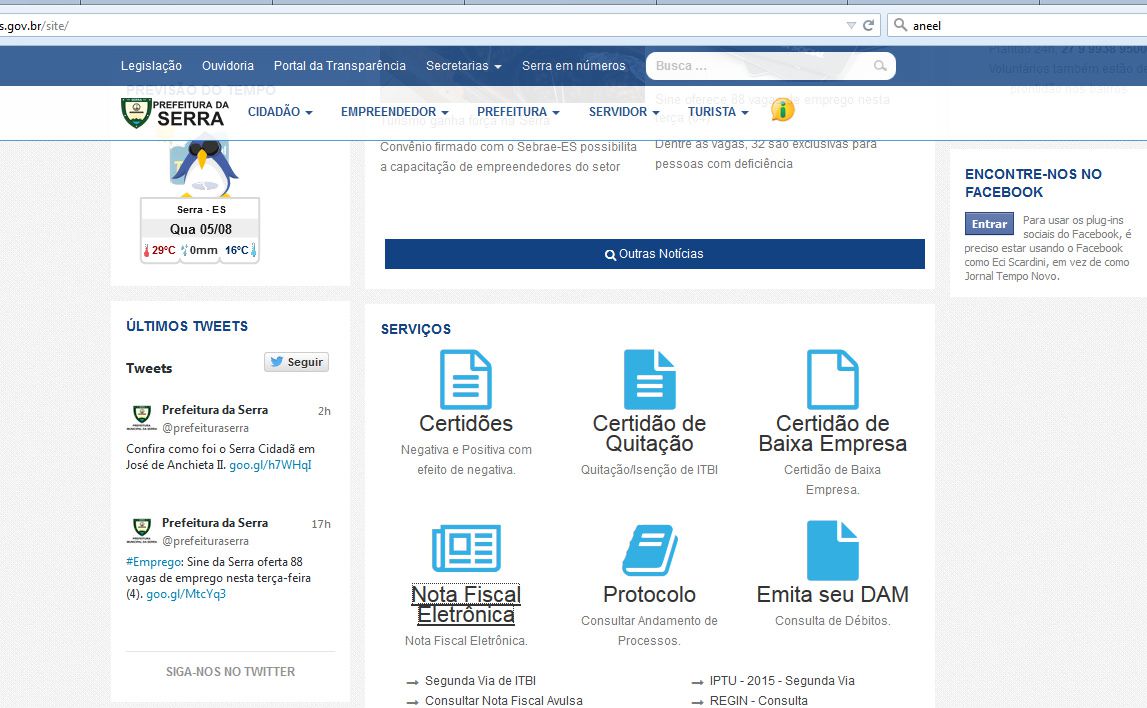This screenshot has height=708, width=1147.
Task: Open the Portal da Transparência menu item
Action: 340,66
